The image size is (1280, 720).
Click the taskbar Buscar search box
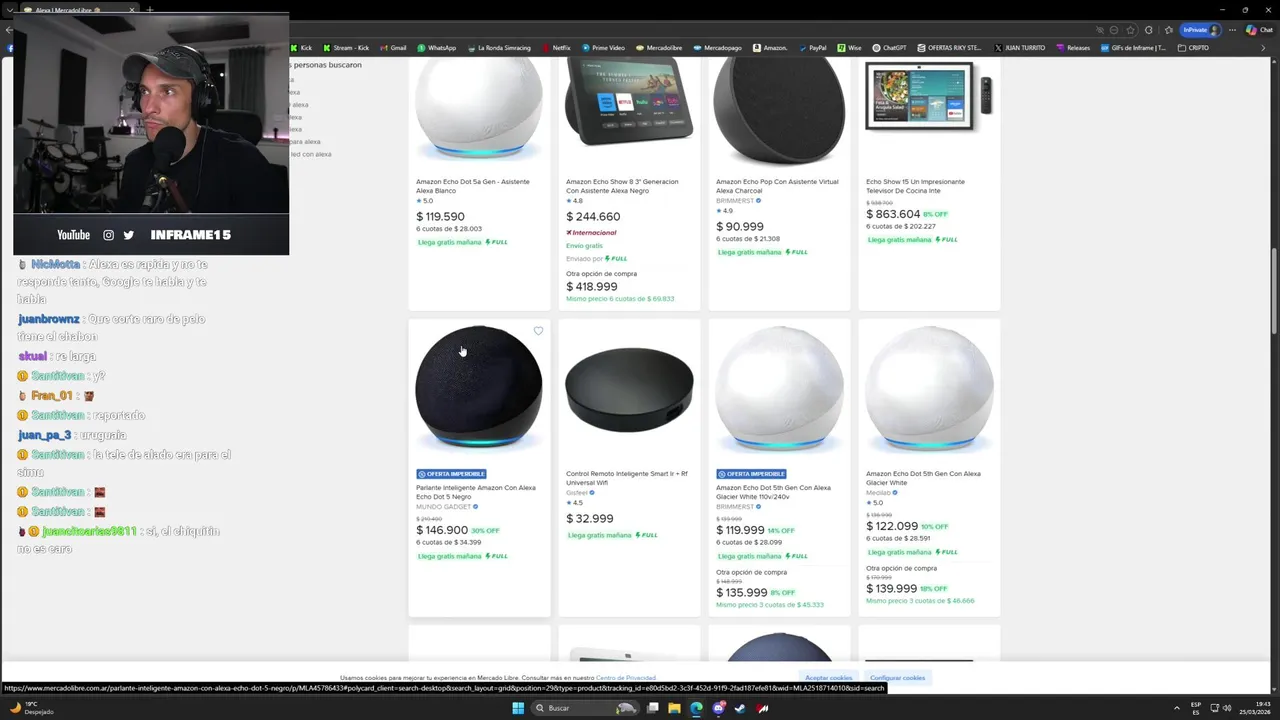584,708
